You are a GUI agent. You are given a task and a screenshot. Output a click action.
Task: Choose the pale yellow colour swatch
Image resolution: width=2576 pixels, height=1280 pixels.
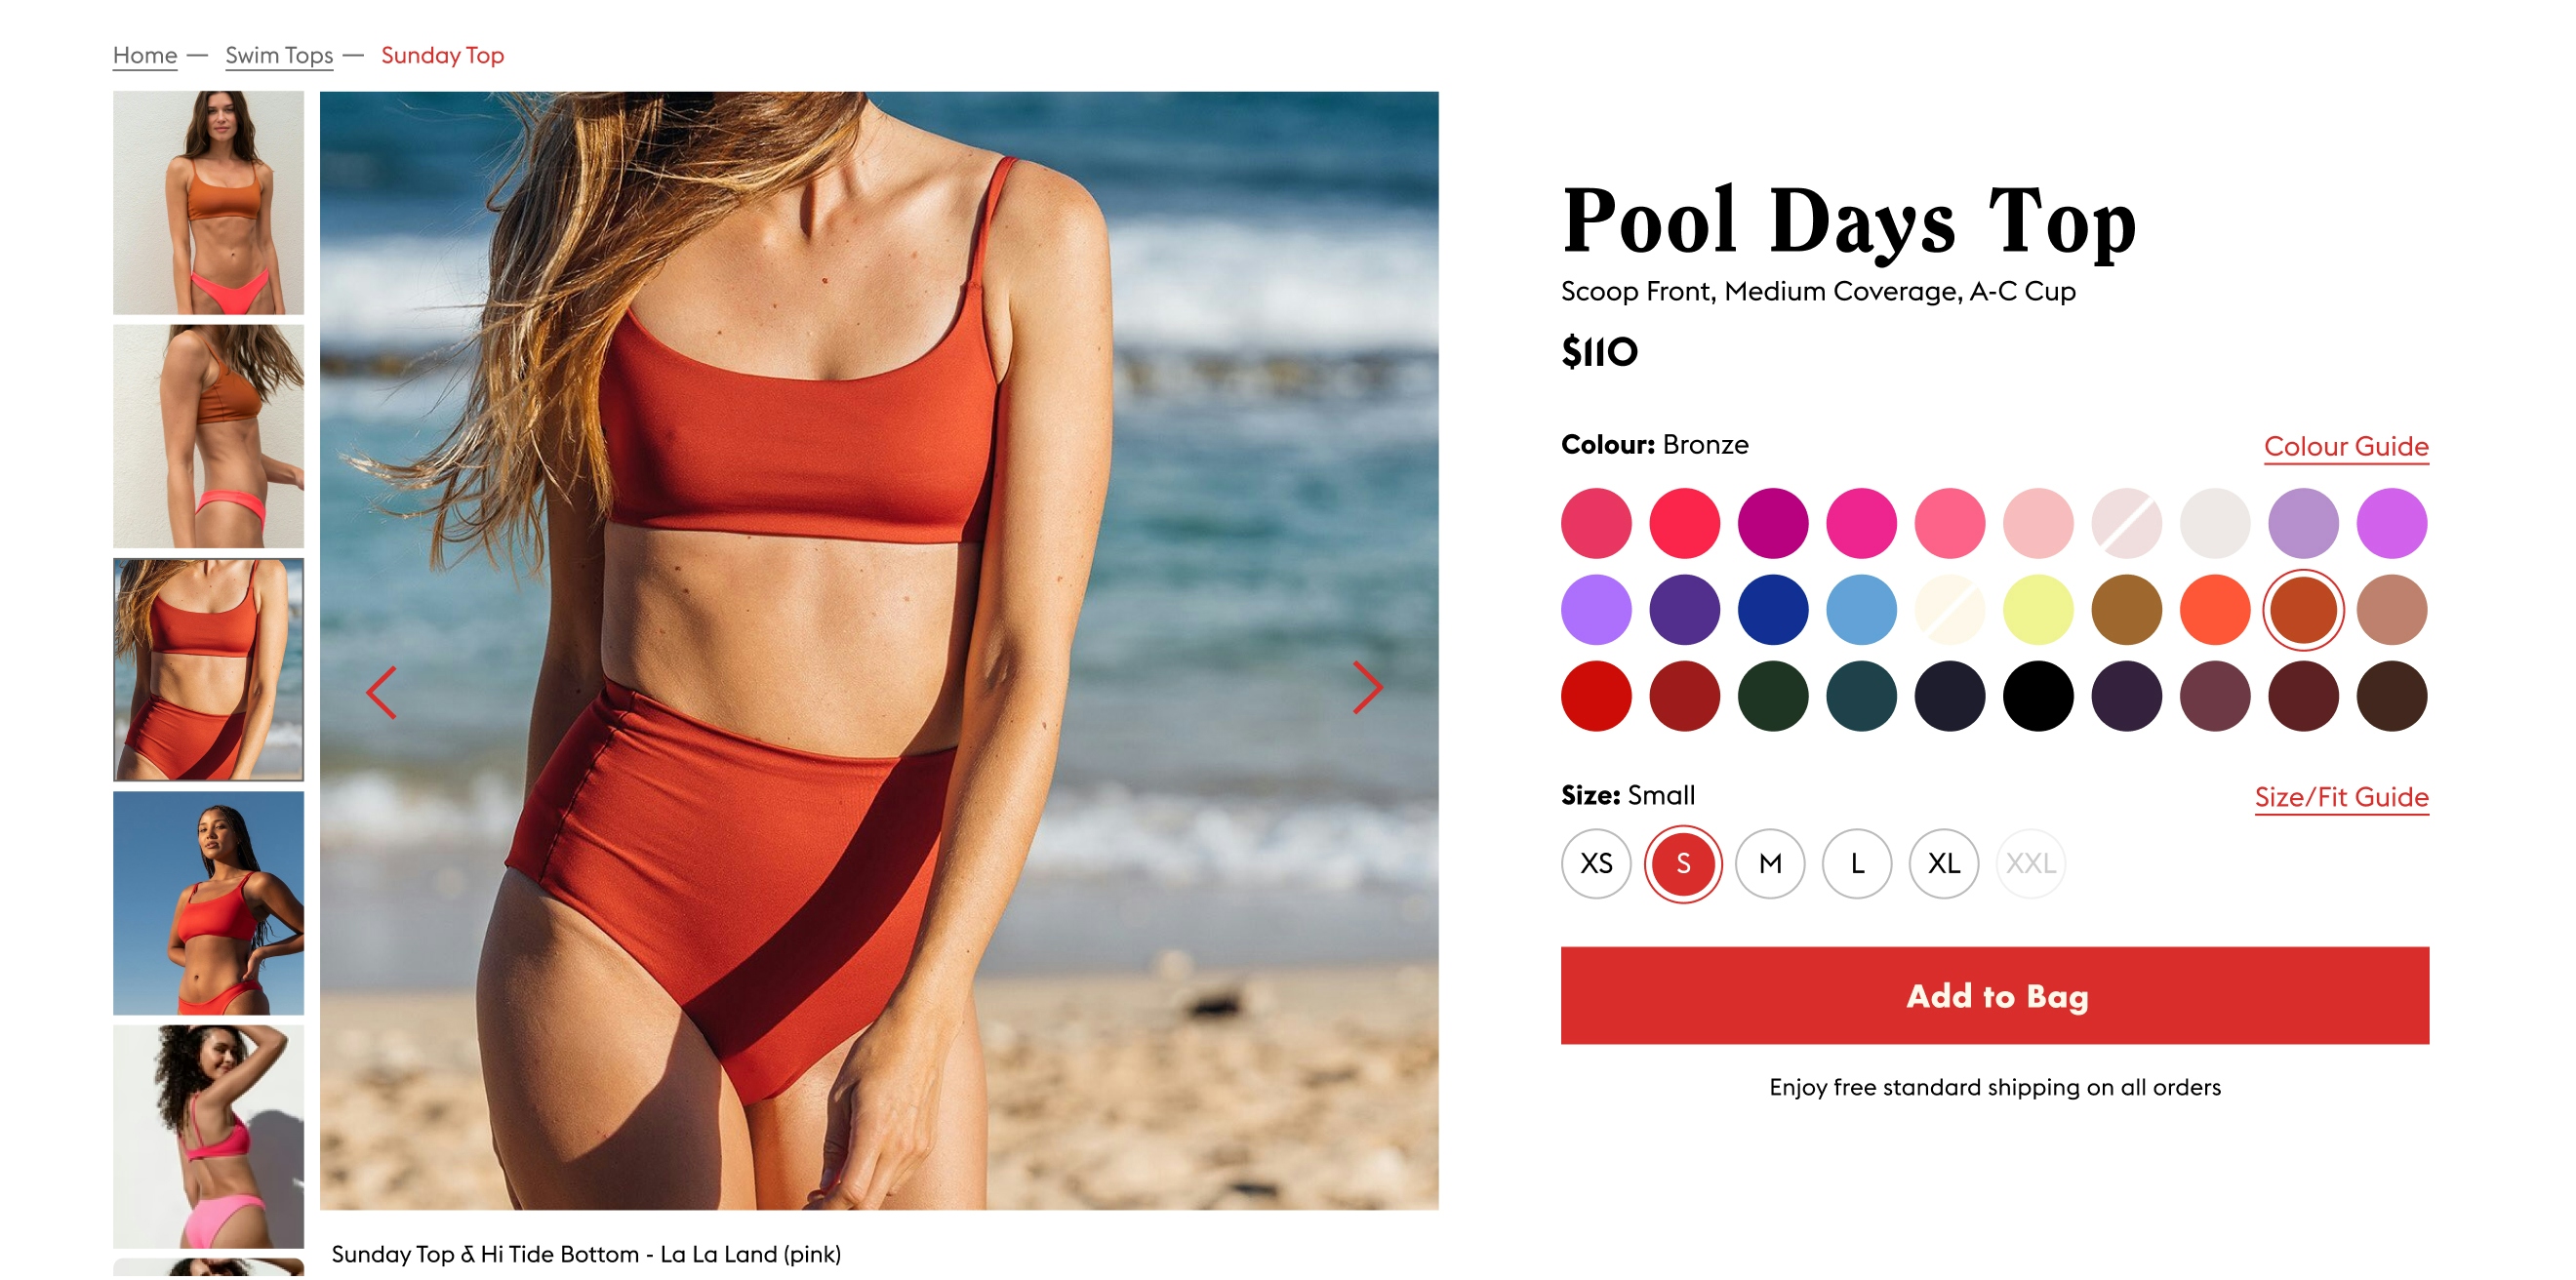pyautogui.click(x=2038, y=610)
